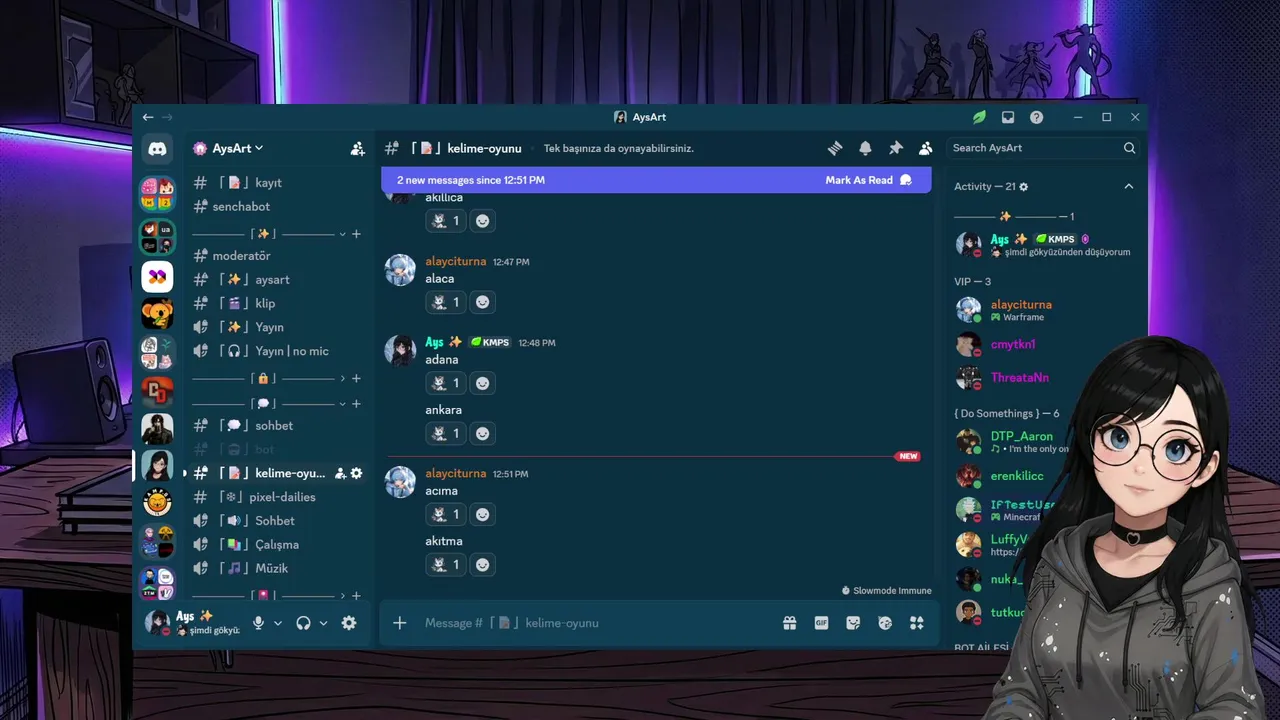Viewport: 1280px width, 720px height.
Task: Toggle reaction under adana message
Action: point(445,383)
